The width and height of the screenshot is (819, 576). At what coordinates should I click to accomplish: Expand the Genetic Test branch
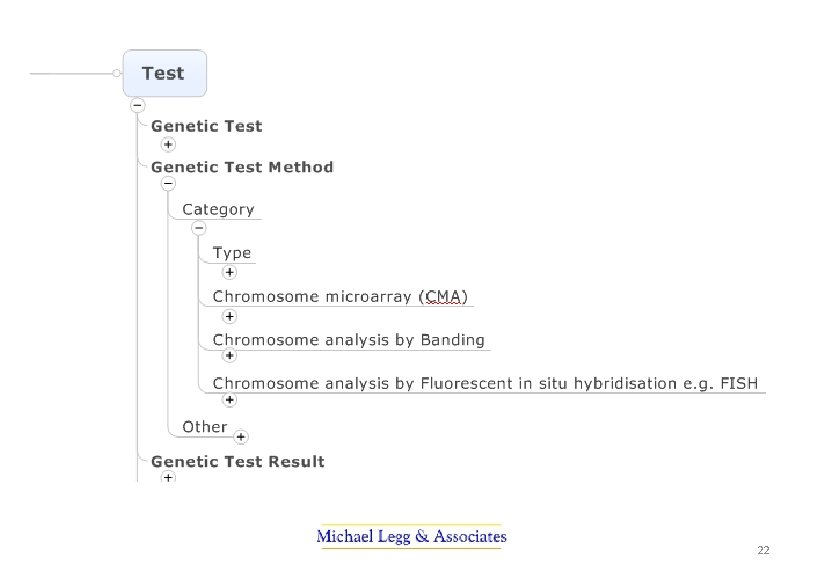(x=168, y=144)
